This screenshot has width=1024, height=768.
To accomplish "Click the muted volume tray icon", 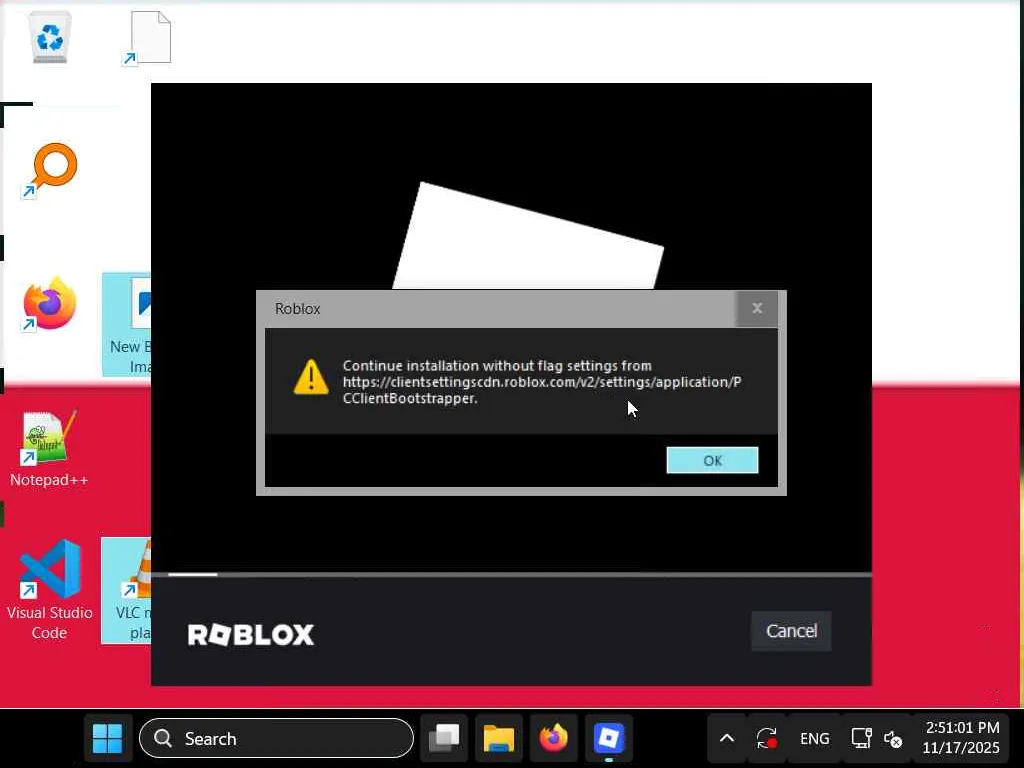I will tap(893, 739).
